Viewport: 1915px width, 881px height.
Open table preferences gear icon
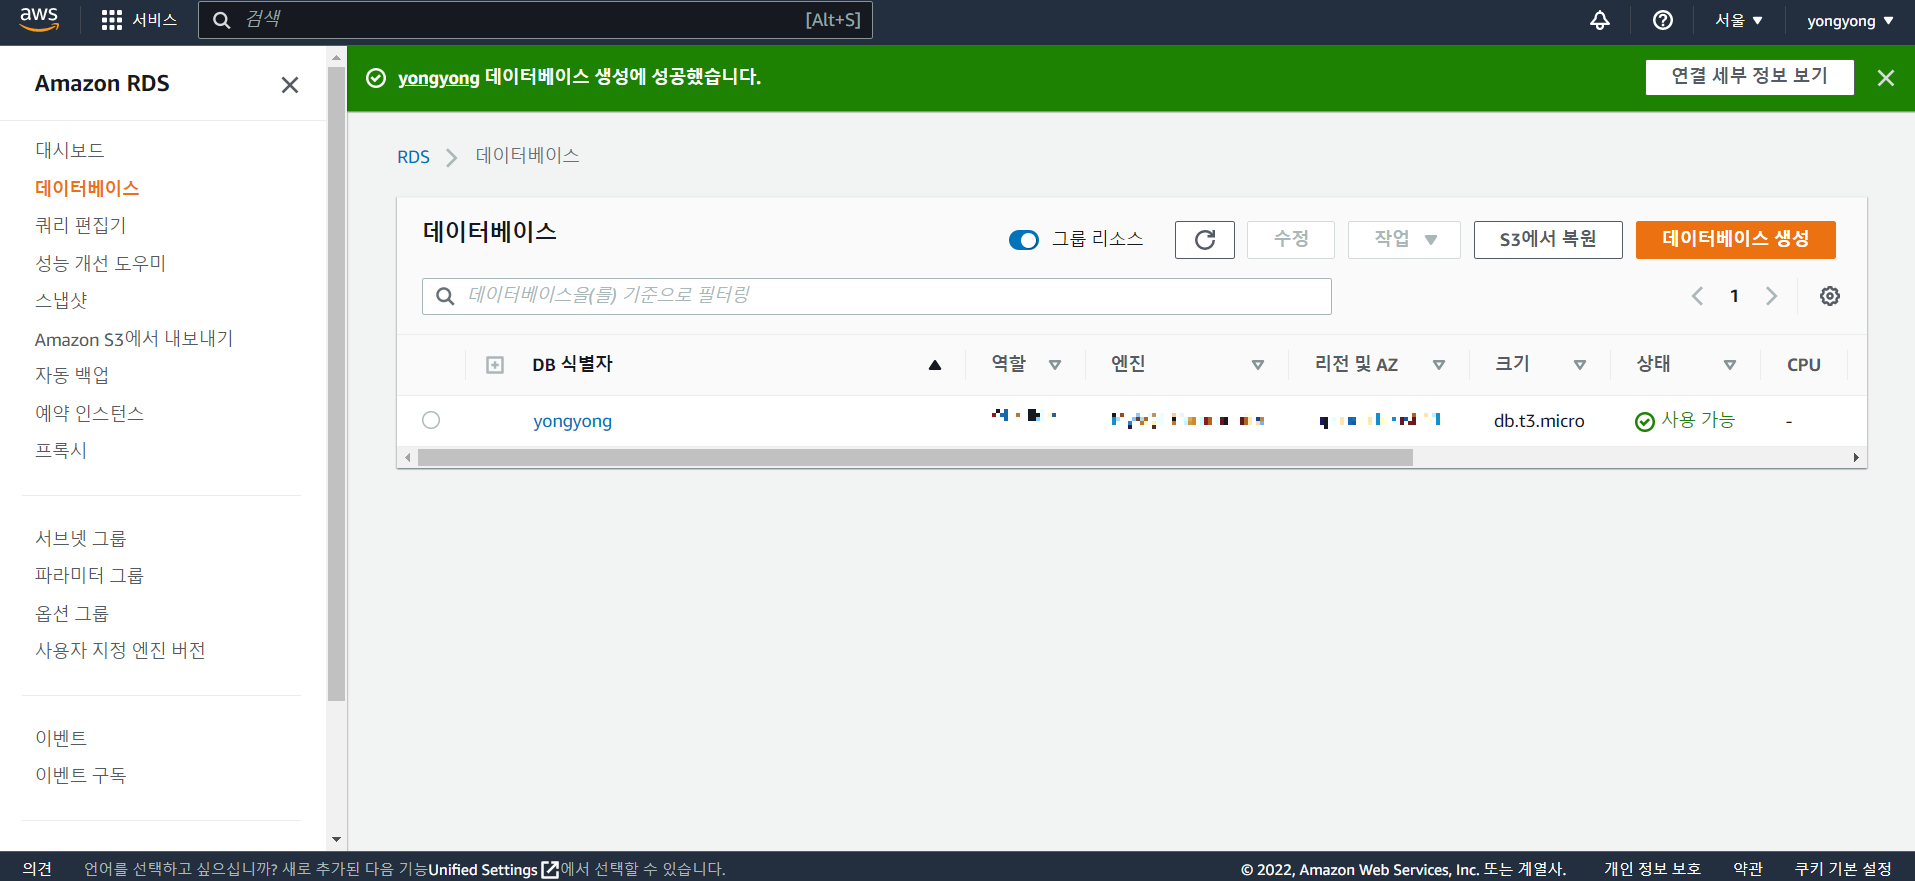click(x=1830, y=296)
